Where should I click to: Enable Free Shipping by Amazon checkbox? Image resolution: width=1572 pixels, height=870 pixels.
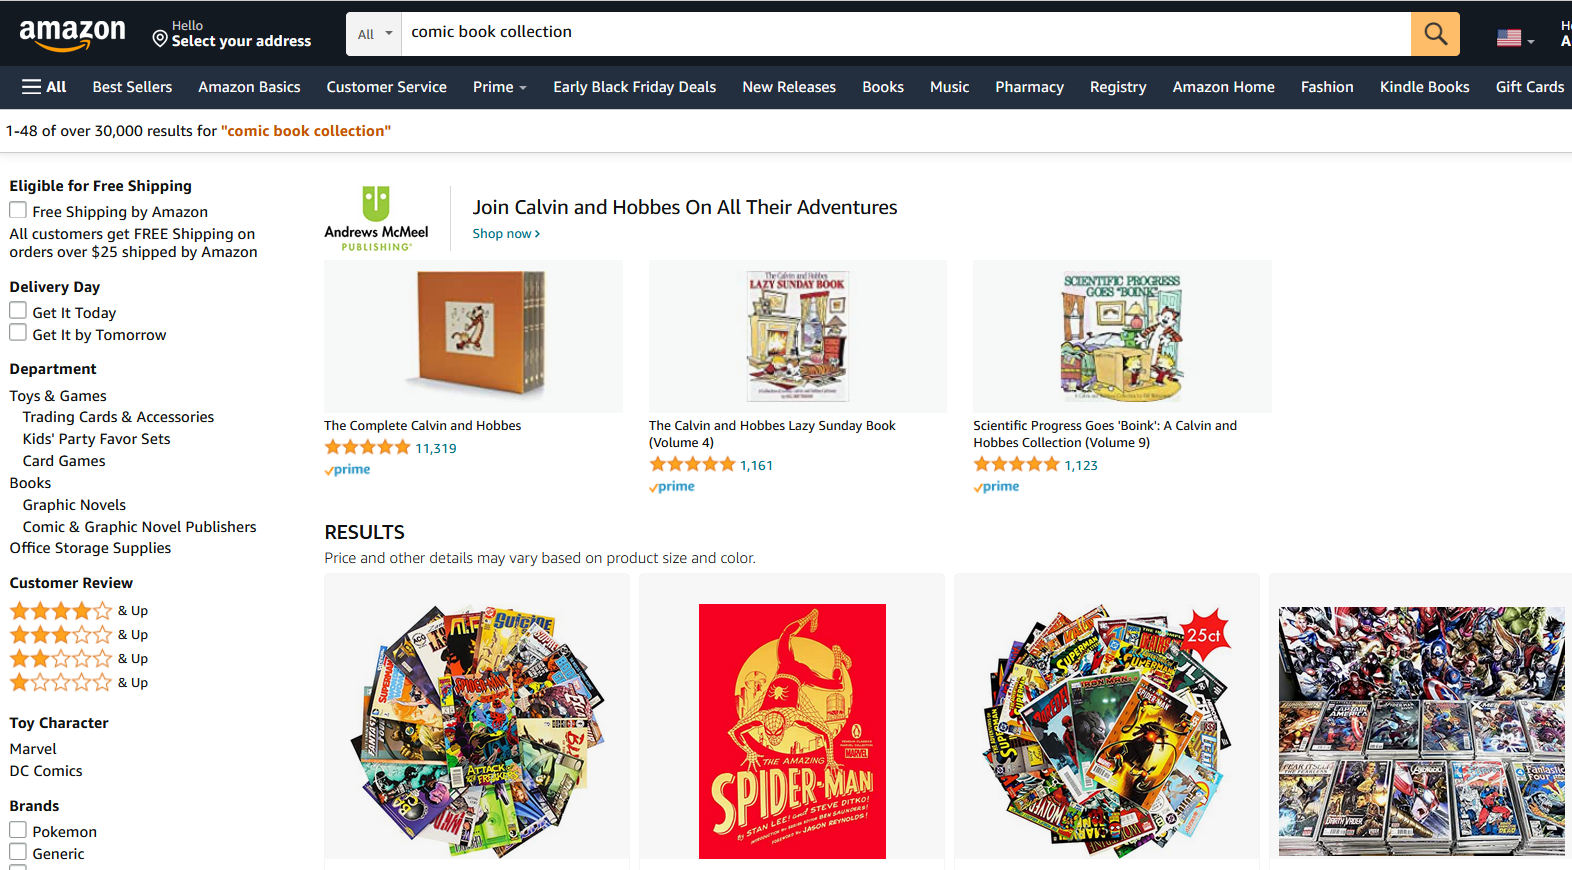pyautogui.click(x=18, y=211)
